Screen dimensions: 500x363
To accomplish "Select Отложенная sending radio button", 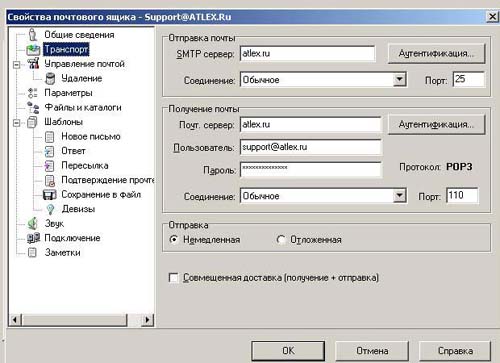I will point(281,239).
